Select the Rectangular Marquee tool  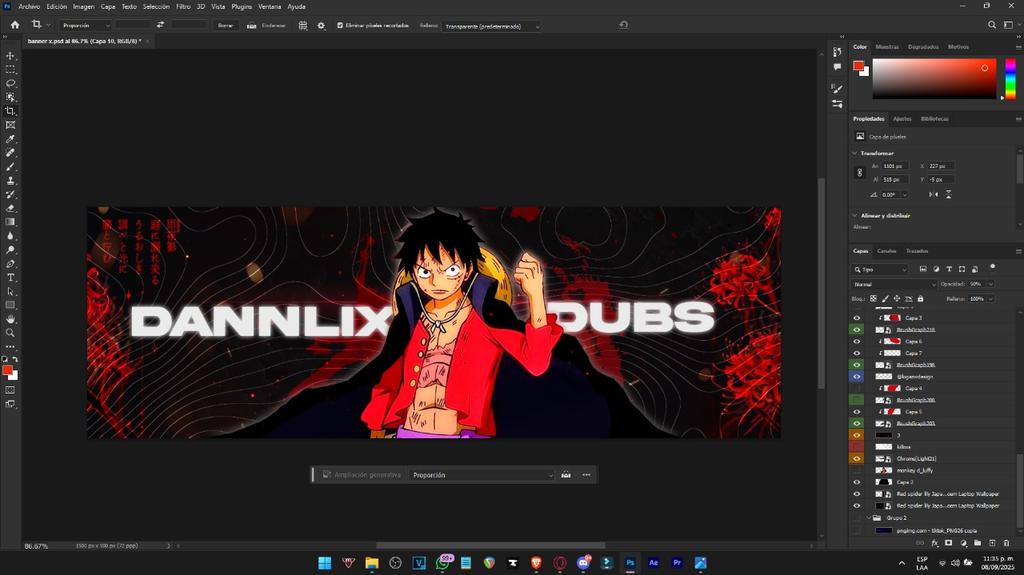point(10,70)
